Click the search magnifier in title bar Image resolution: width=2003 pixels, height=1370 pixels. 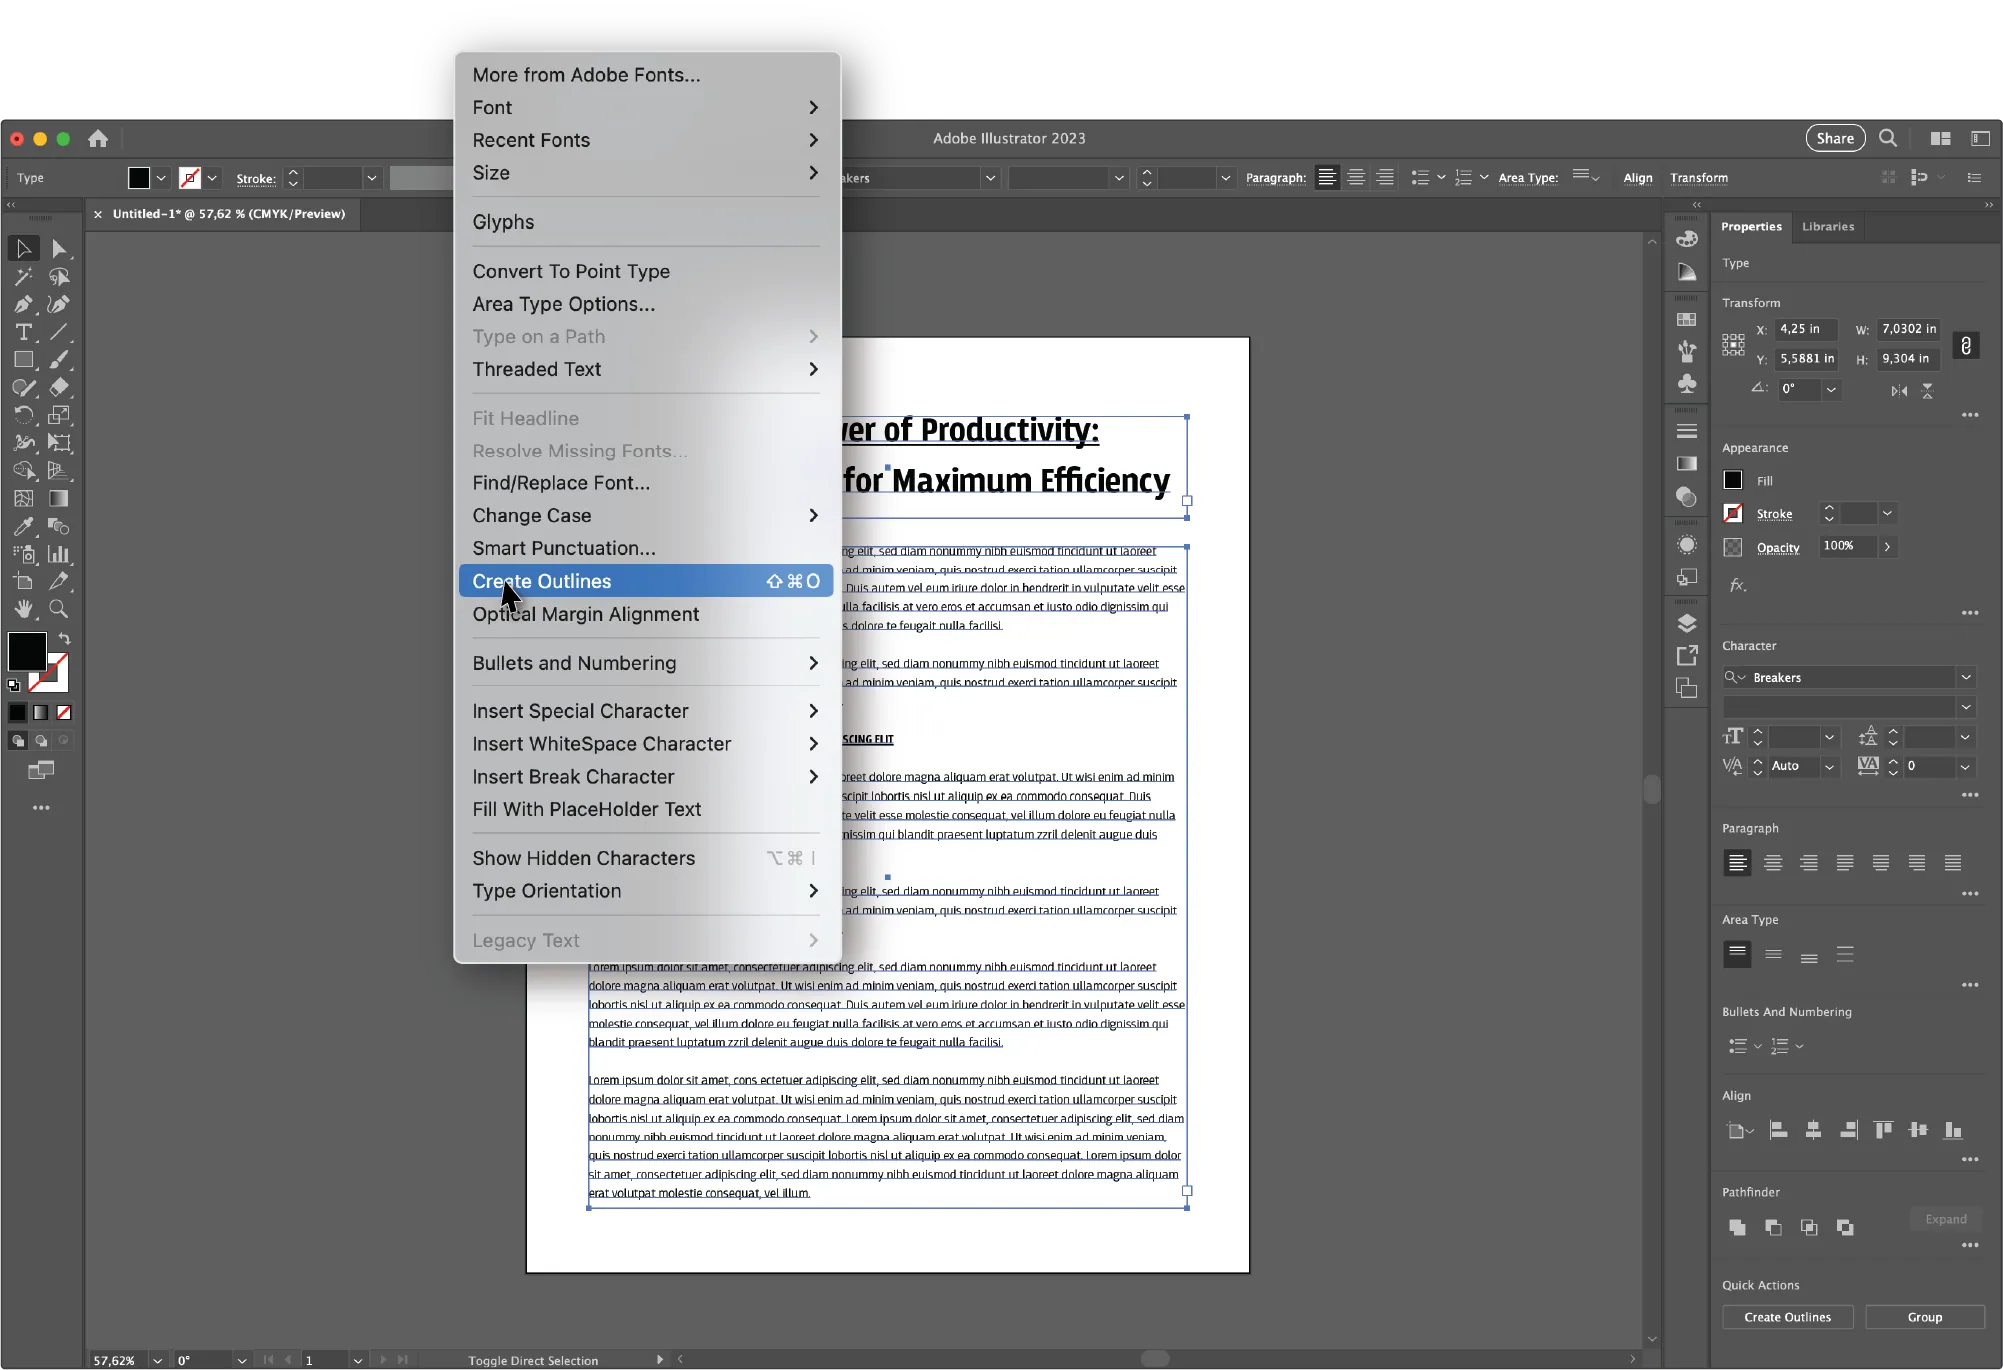1888,138
